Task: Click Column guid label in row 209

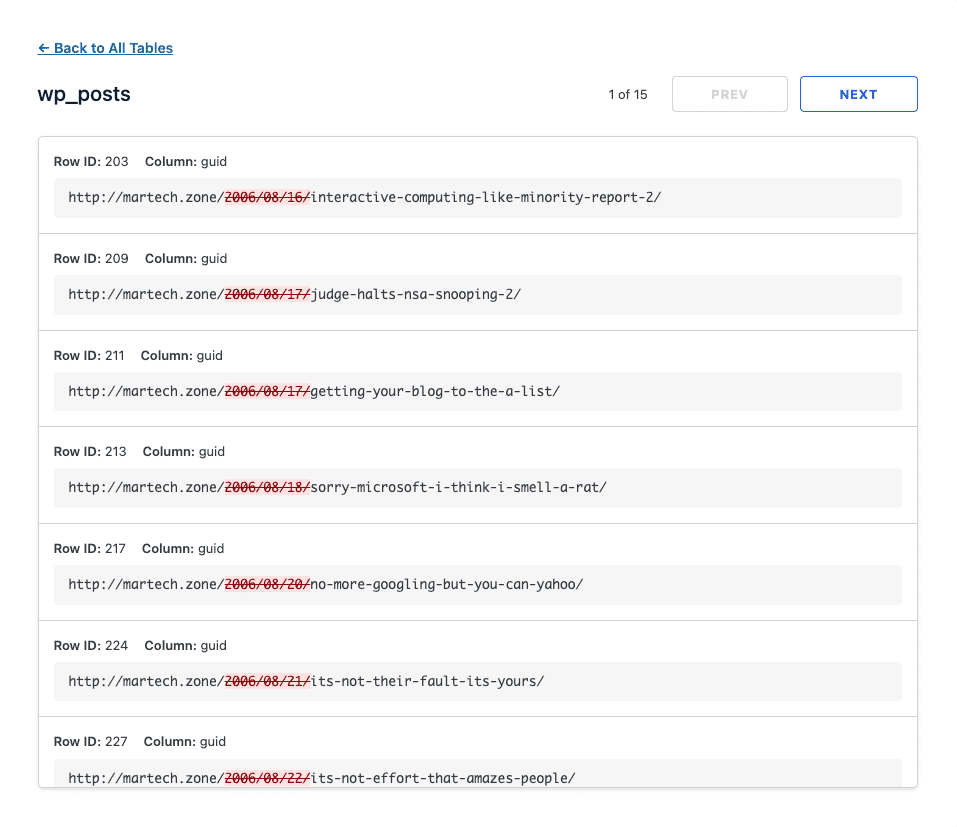Action: 186,259
